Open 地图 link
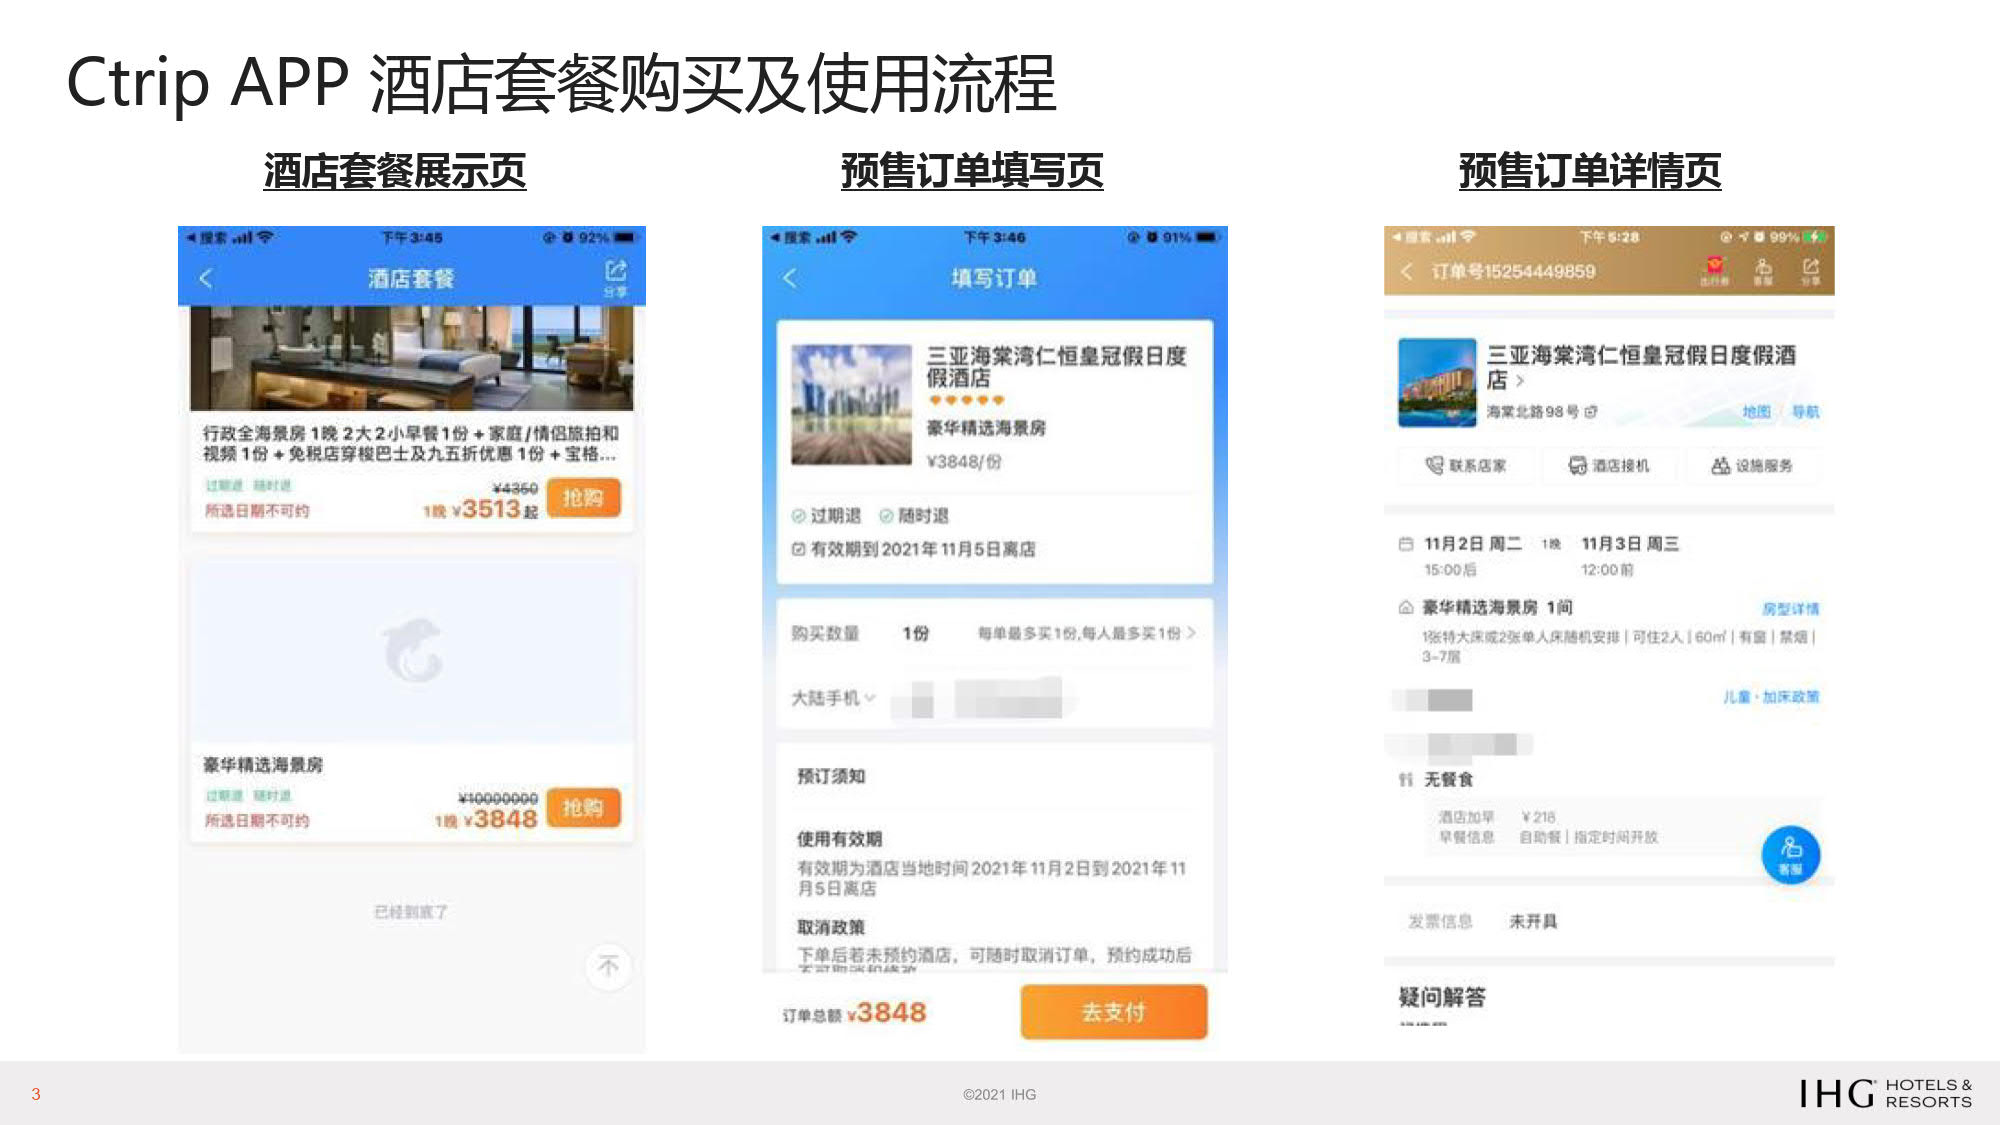 click(x=1756, y=412)
